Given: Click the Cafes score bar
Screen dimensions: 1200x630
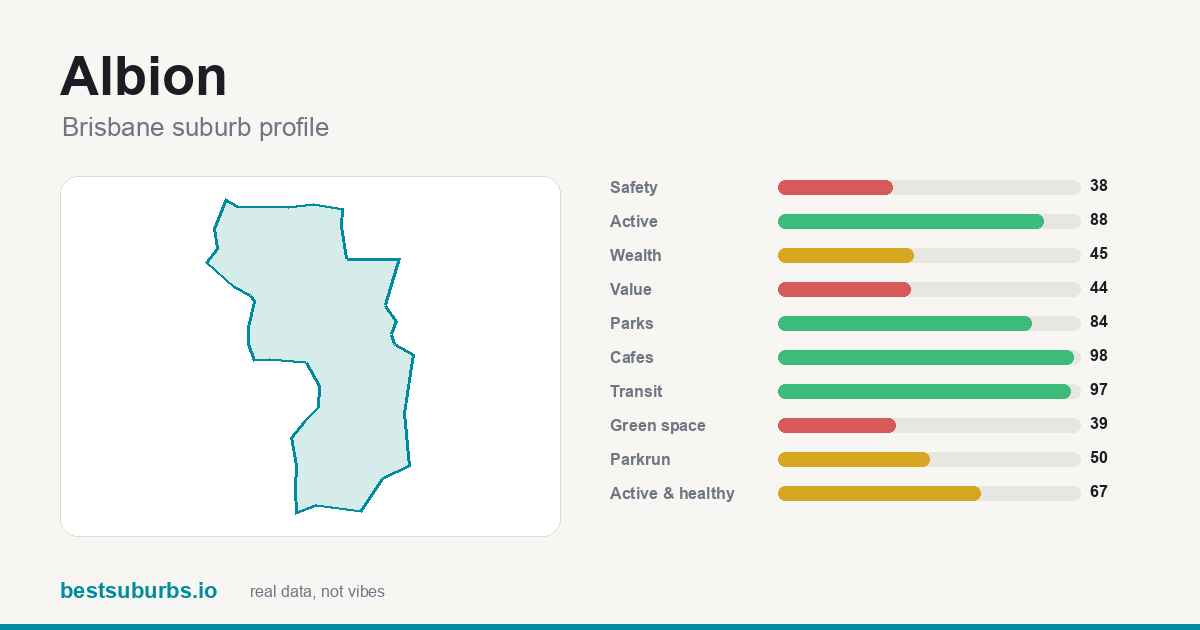Looking at the screenshot, I should click(x=929, y=357).
